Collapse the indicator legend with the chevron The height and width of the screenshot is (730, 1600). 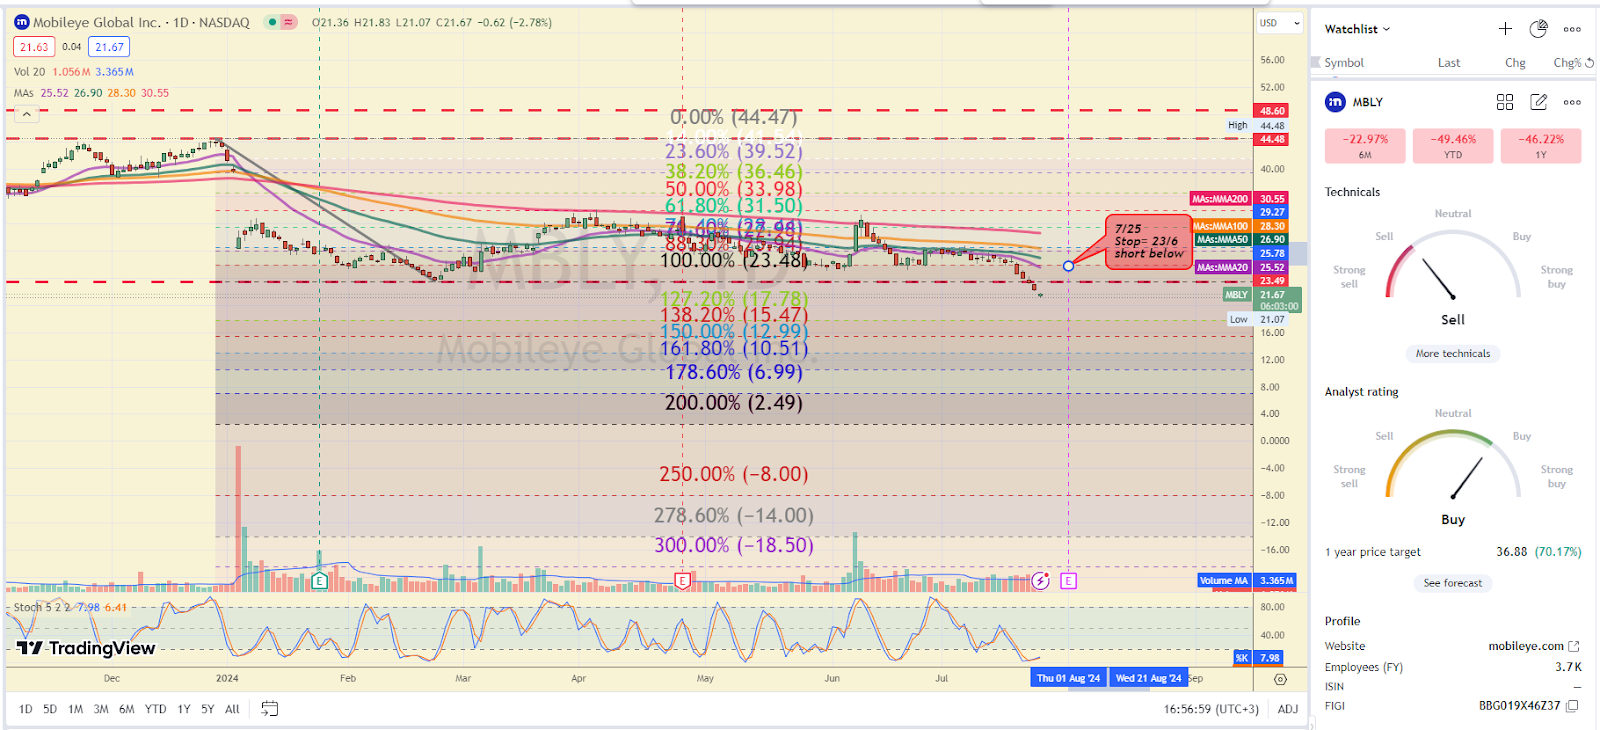pyautogui.click(x=27, y=114)
